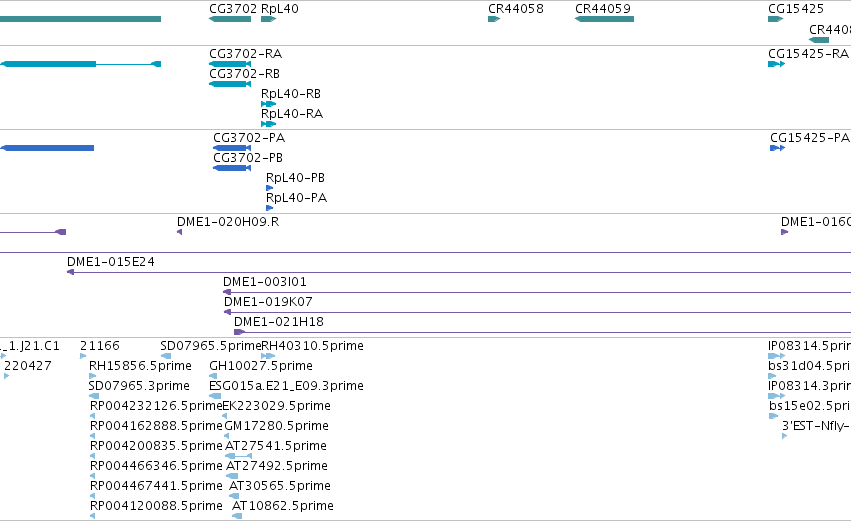
Task: Select the SD07965.5prime EST label
Action: click(x=211, y=346)
